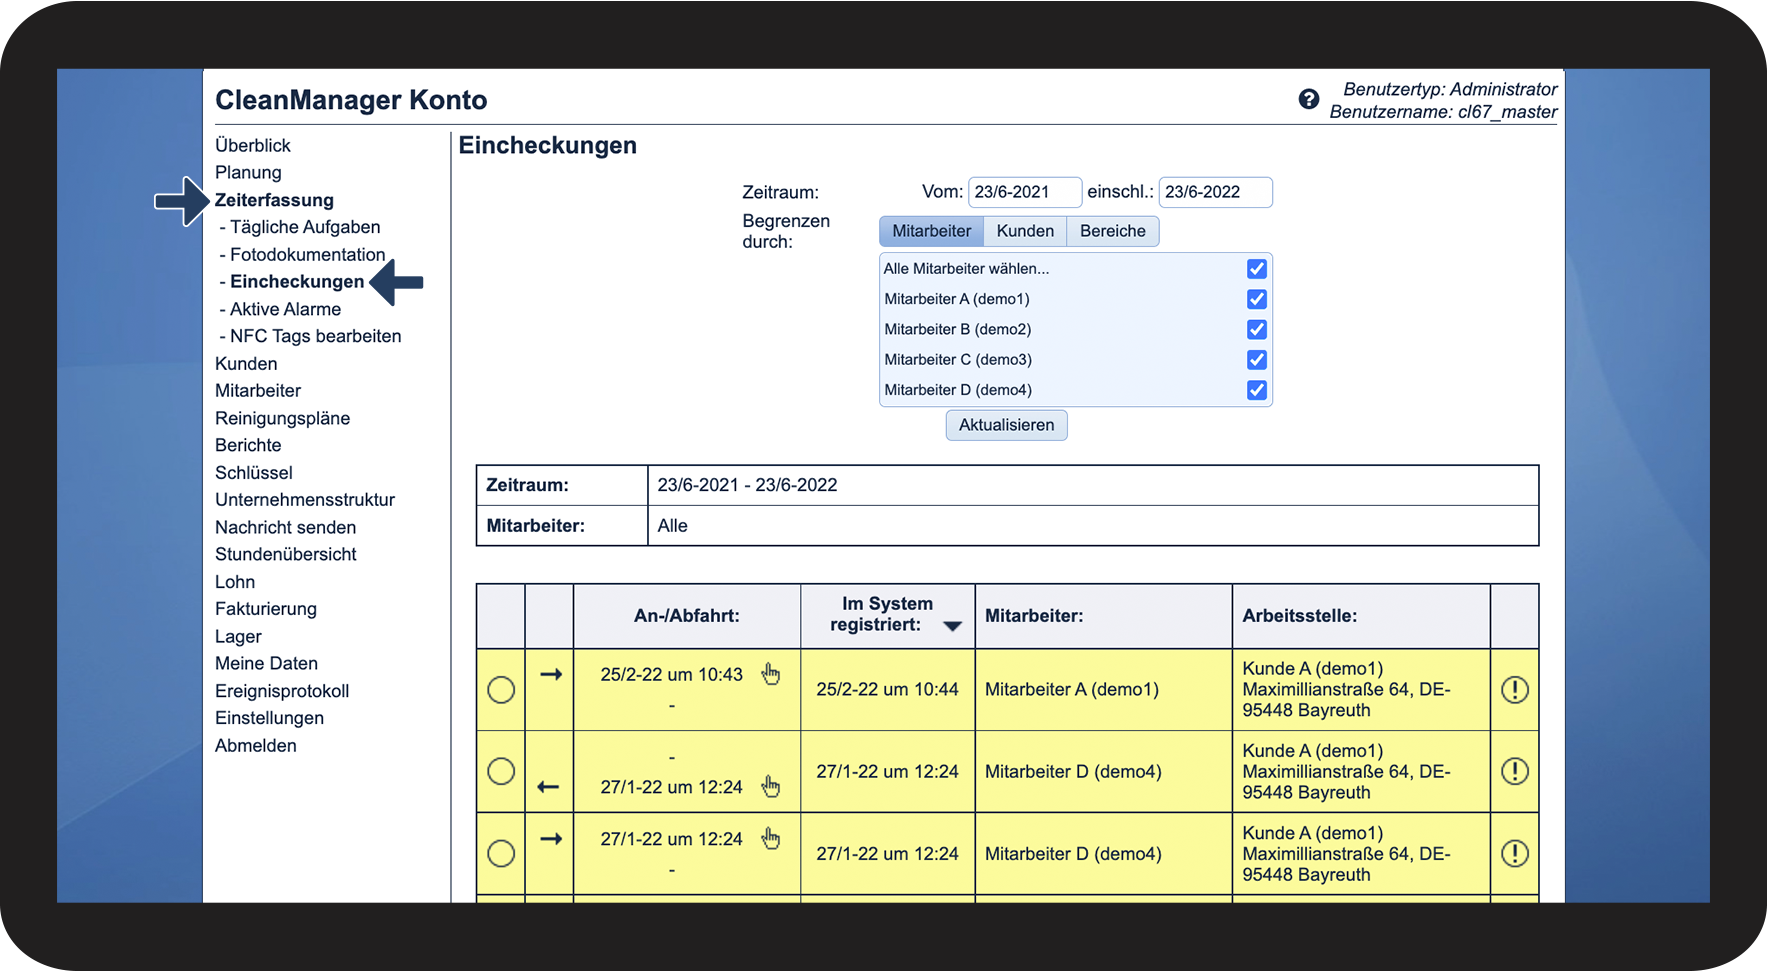Toggle Mitarbeiter D (demo4) checkbox

pos(1256,390)
